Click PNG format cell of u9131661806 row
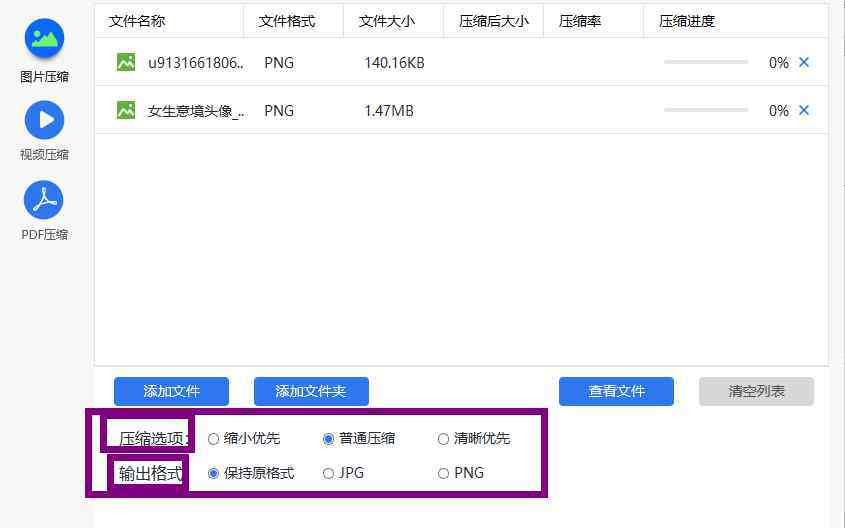This screenshot has width=845, height=528. click(279, 63)
